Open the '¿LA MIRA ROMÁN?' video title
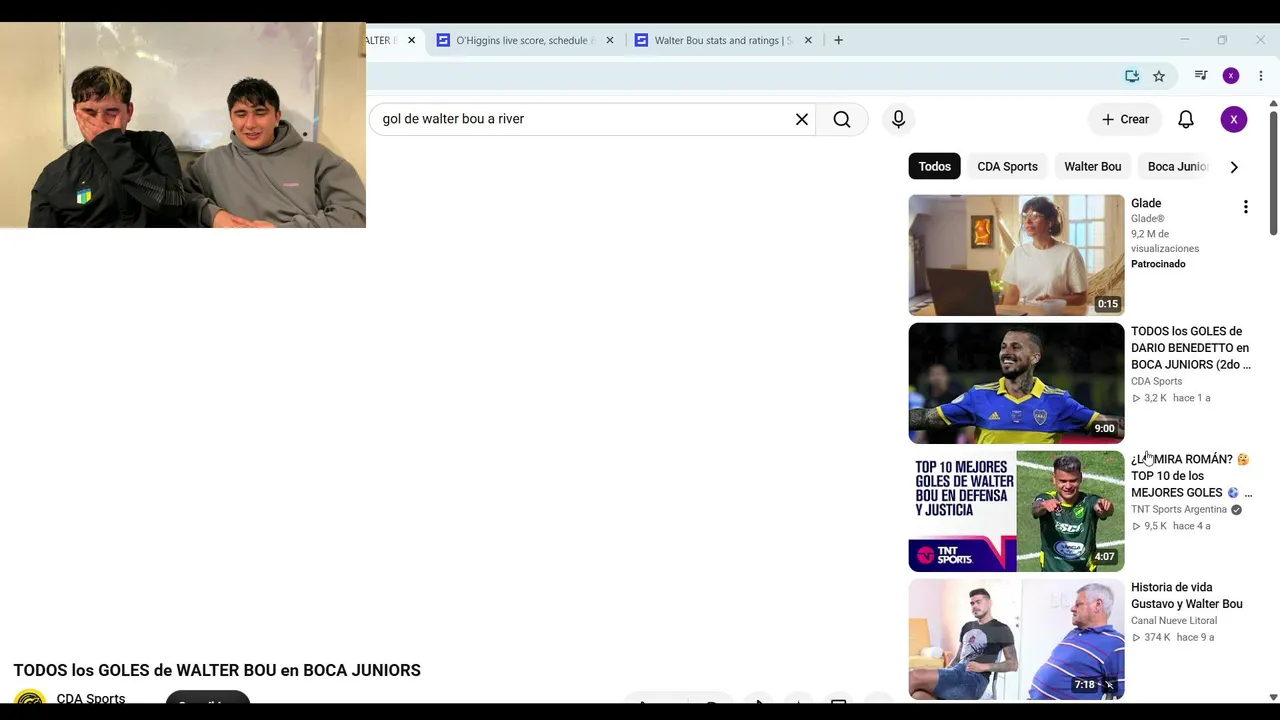 click(x=1191, y=476)
